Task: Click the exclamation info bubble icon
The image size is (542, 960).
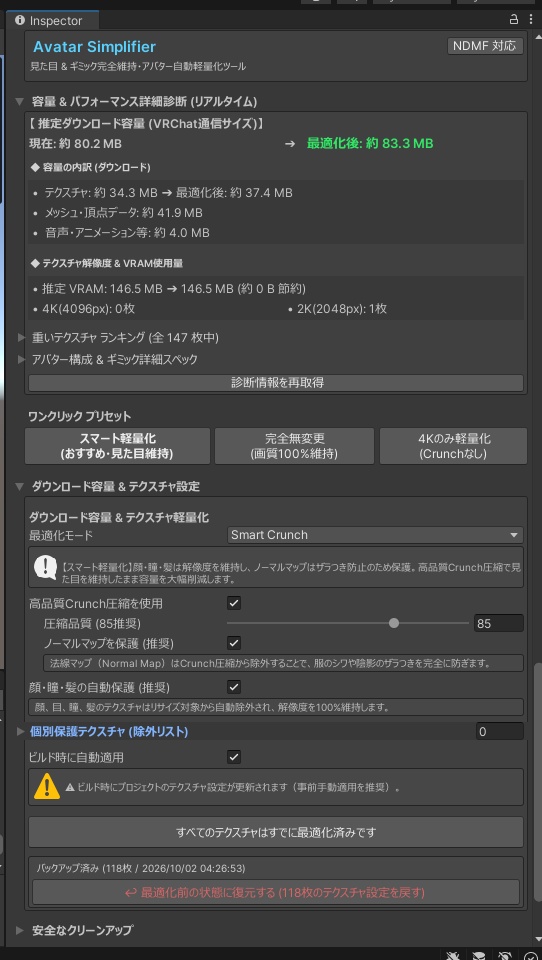Action: pos(46,568)
